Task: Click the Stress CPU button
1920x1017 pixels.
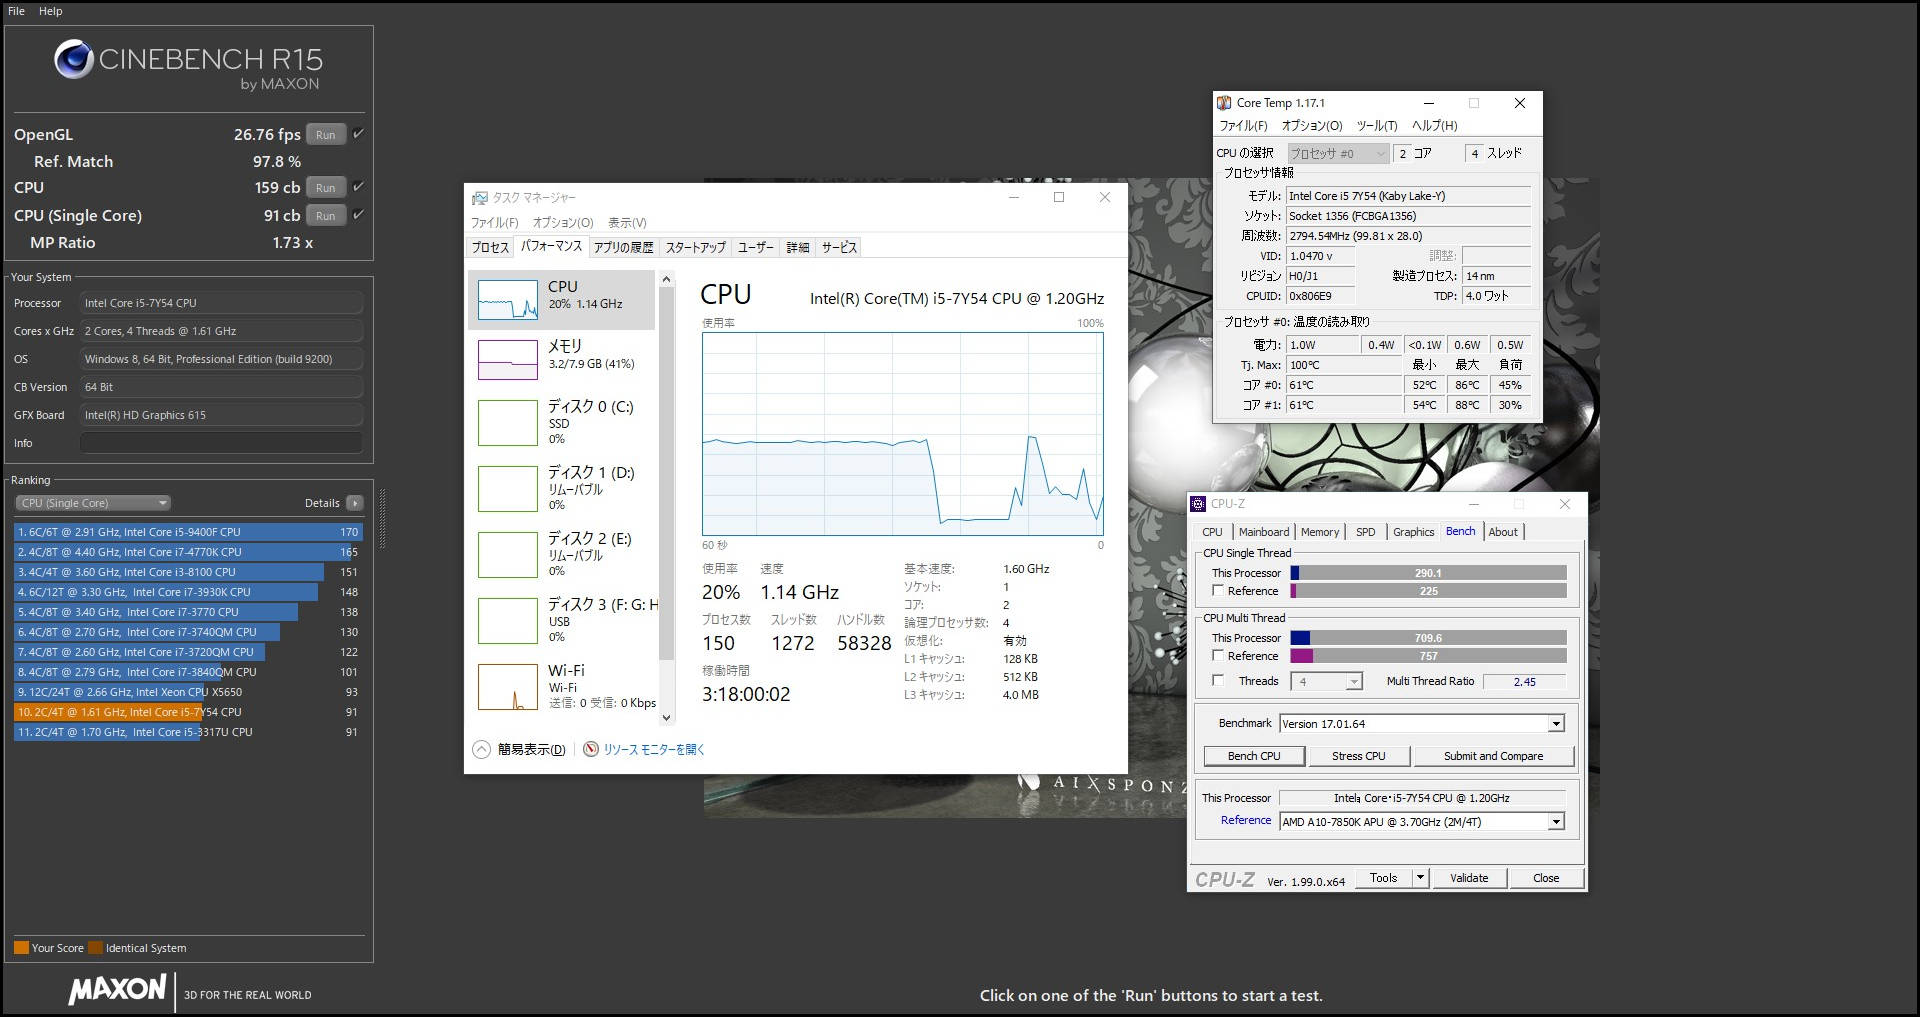Action: point(1358,756)
